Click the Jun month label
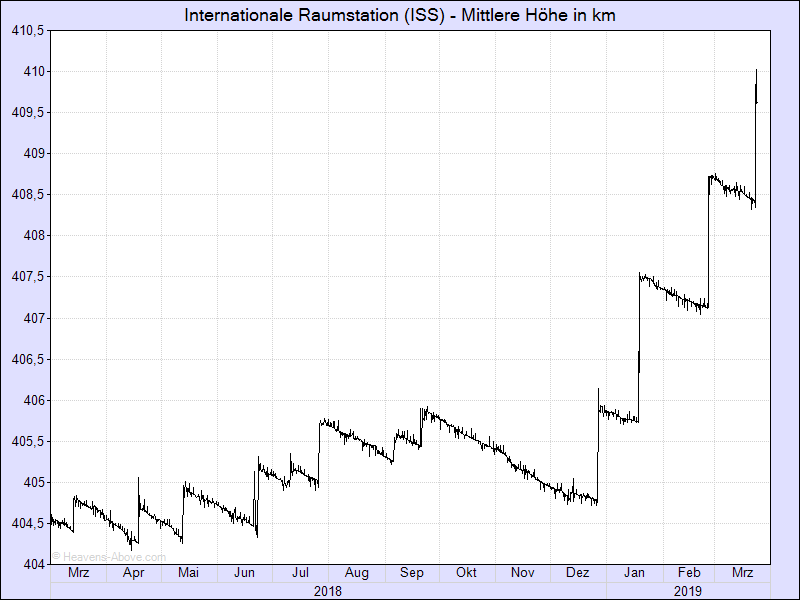800x600 pixels. tap(244, 573)
